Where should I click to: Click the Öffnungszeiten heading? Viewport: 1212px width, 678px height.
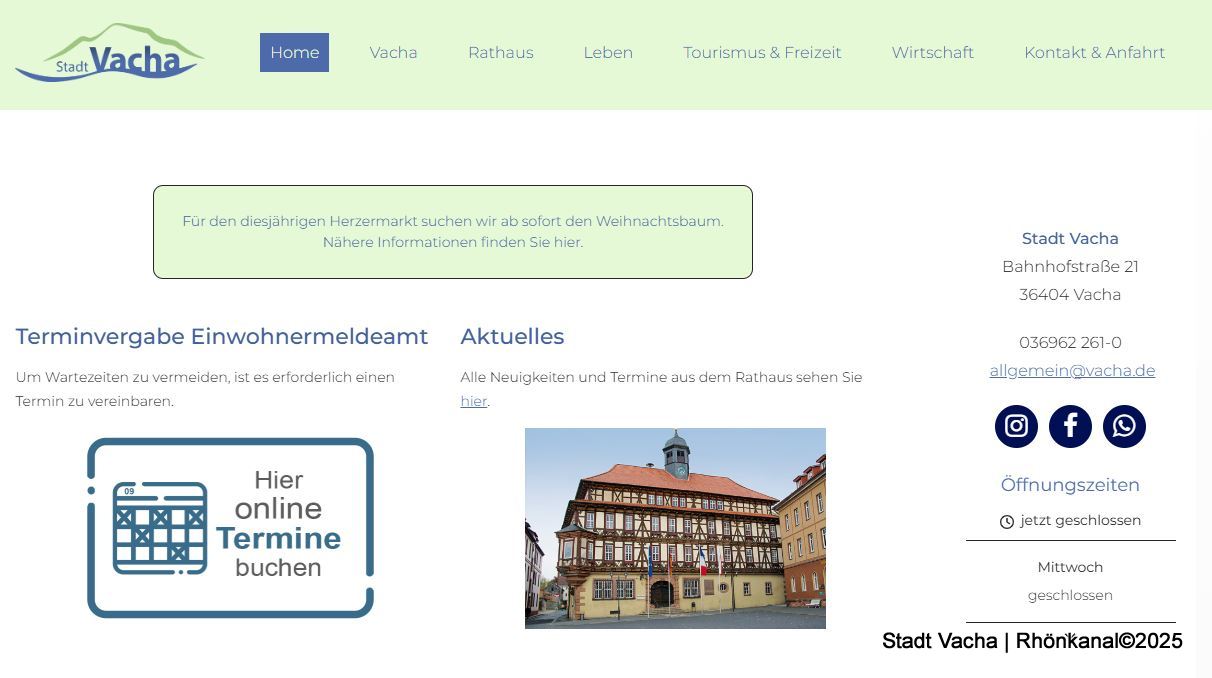coord(1070,485)
